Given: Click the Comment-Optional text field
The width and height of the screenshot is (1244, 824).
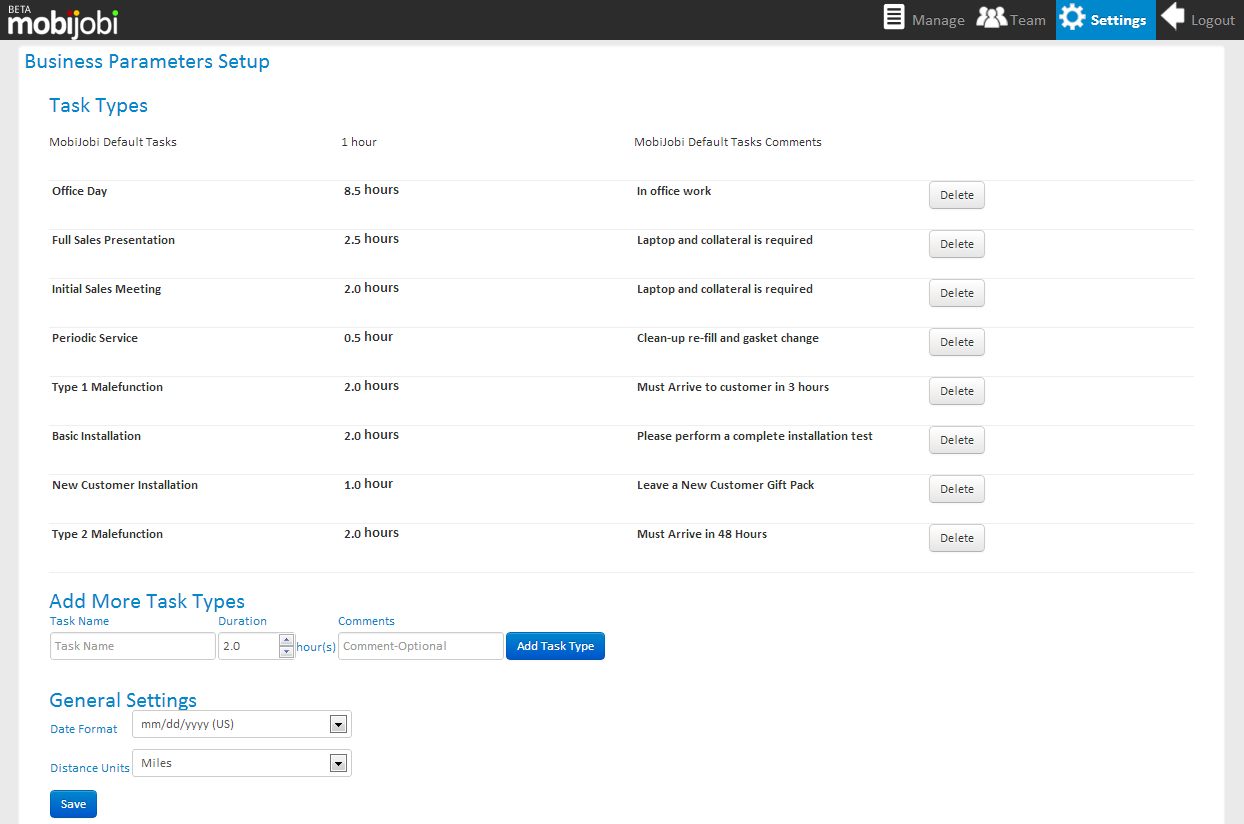Looking at the screenshot, I should (x=420, y=646).
